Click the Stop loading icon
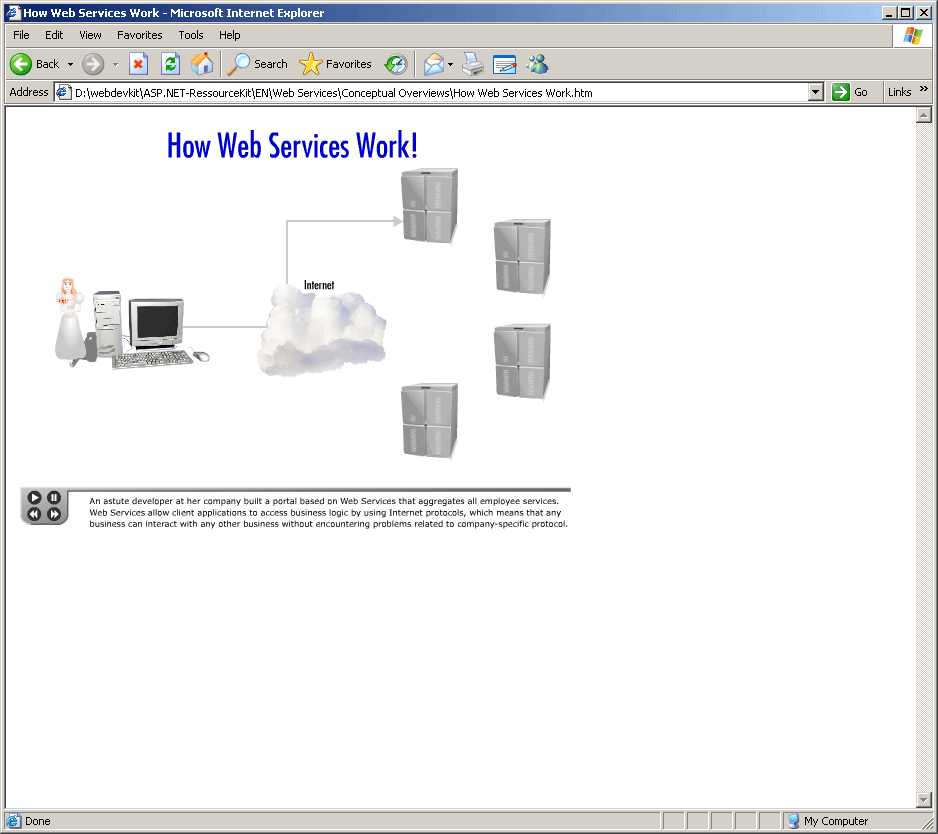The image size is (938, 834). click(x=139, y=64)
